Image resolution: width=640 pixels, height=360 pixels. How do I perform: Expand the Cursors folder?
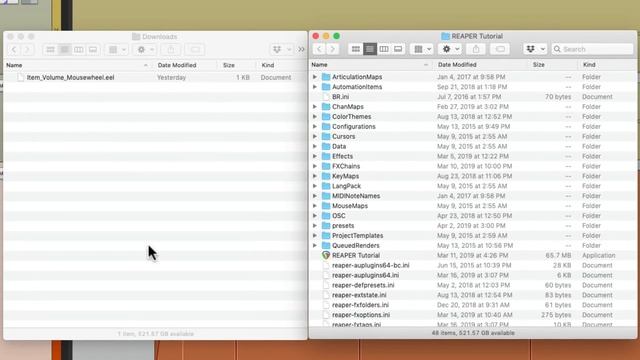click(x=315, y=136)
